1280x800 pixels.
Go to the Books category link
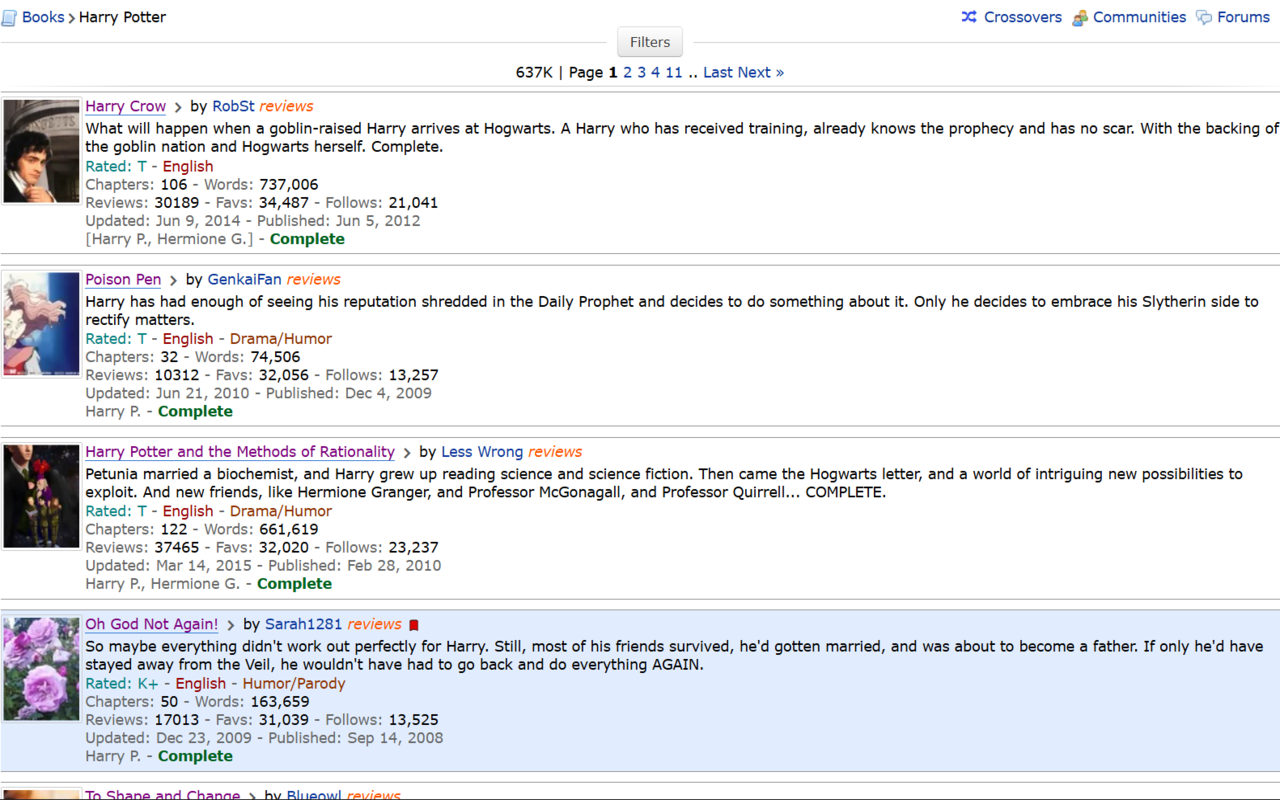pos(43,17)
